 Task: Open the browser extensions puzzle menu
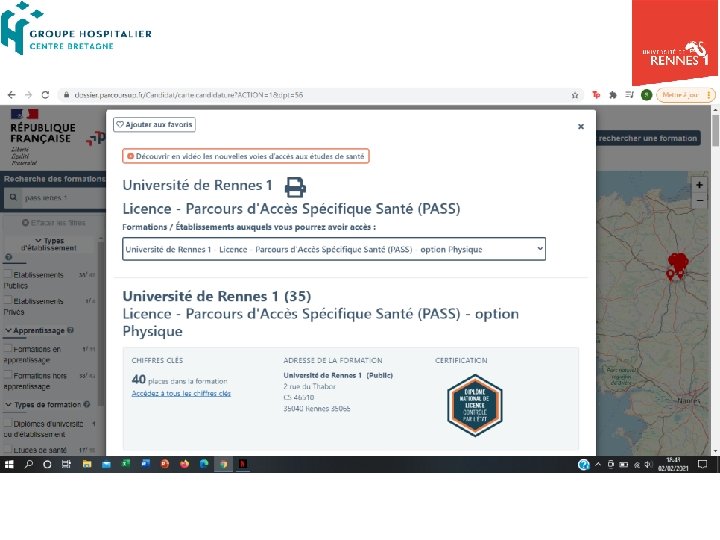(x=613, y=95)
